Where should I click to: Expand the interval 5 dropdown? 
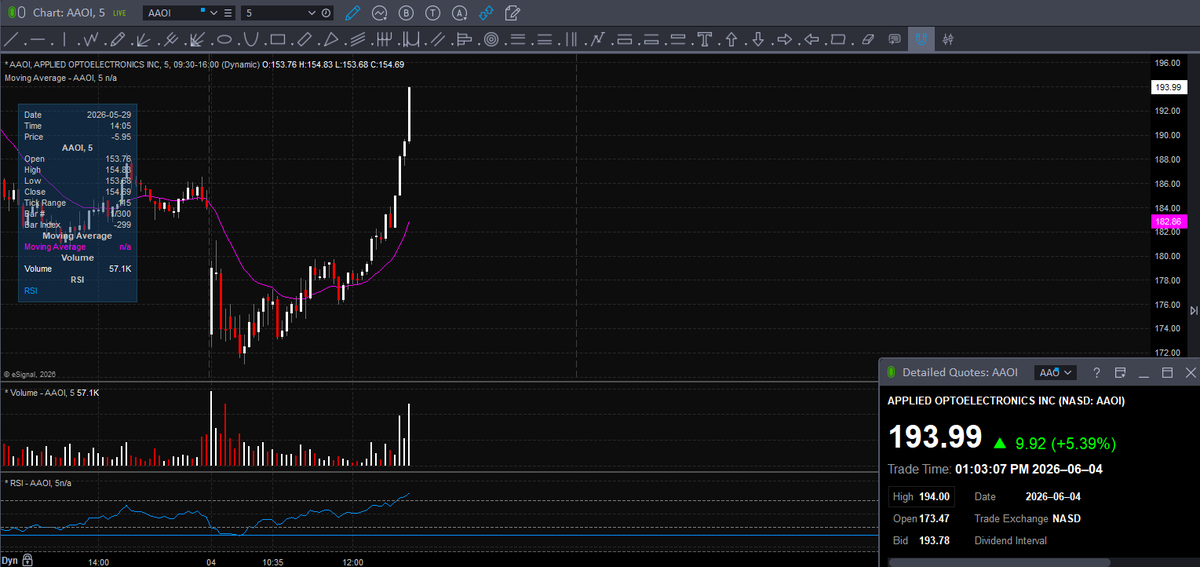coord(311,13)
